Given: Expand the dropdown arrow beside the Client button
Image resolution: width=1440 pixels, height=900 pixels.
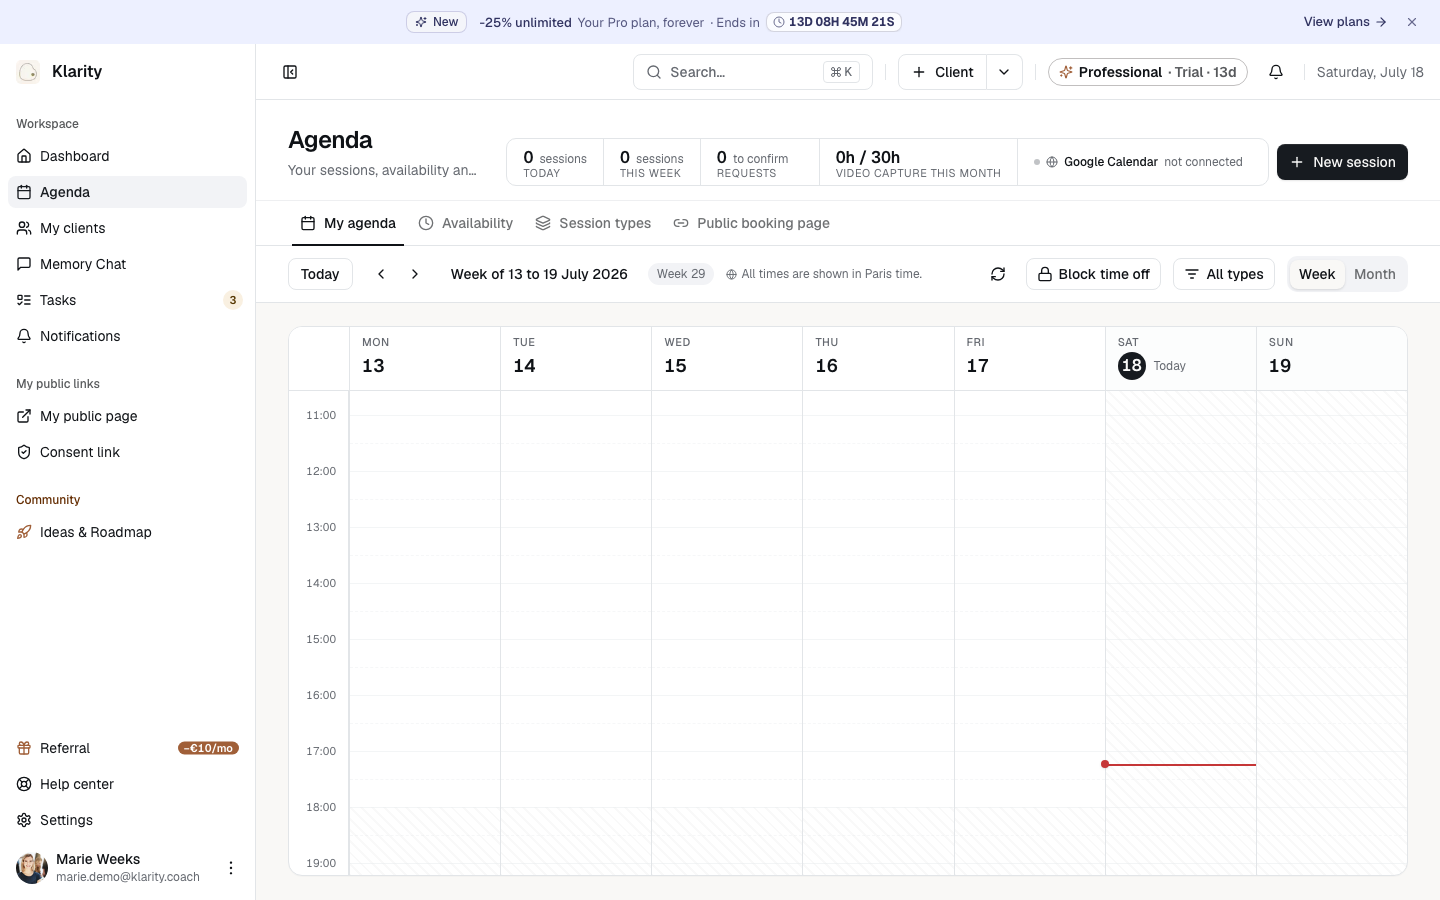Looking at the screenshot, I should [x=1004, y=72].
